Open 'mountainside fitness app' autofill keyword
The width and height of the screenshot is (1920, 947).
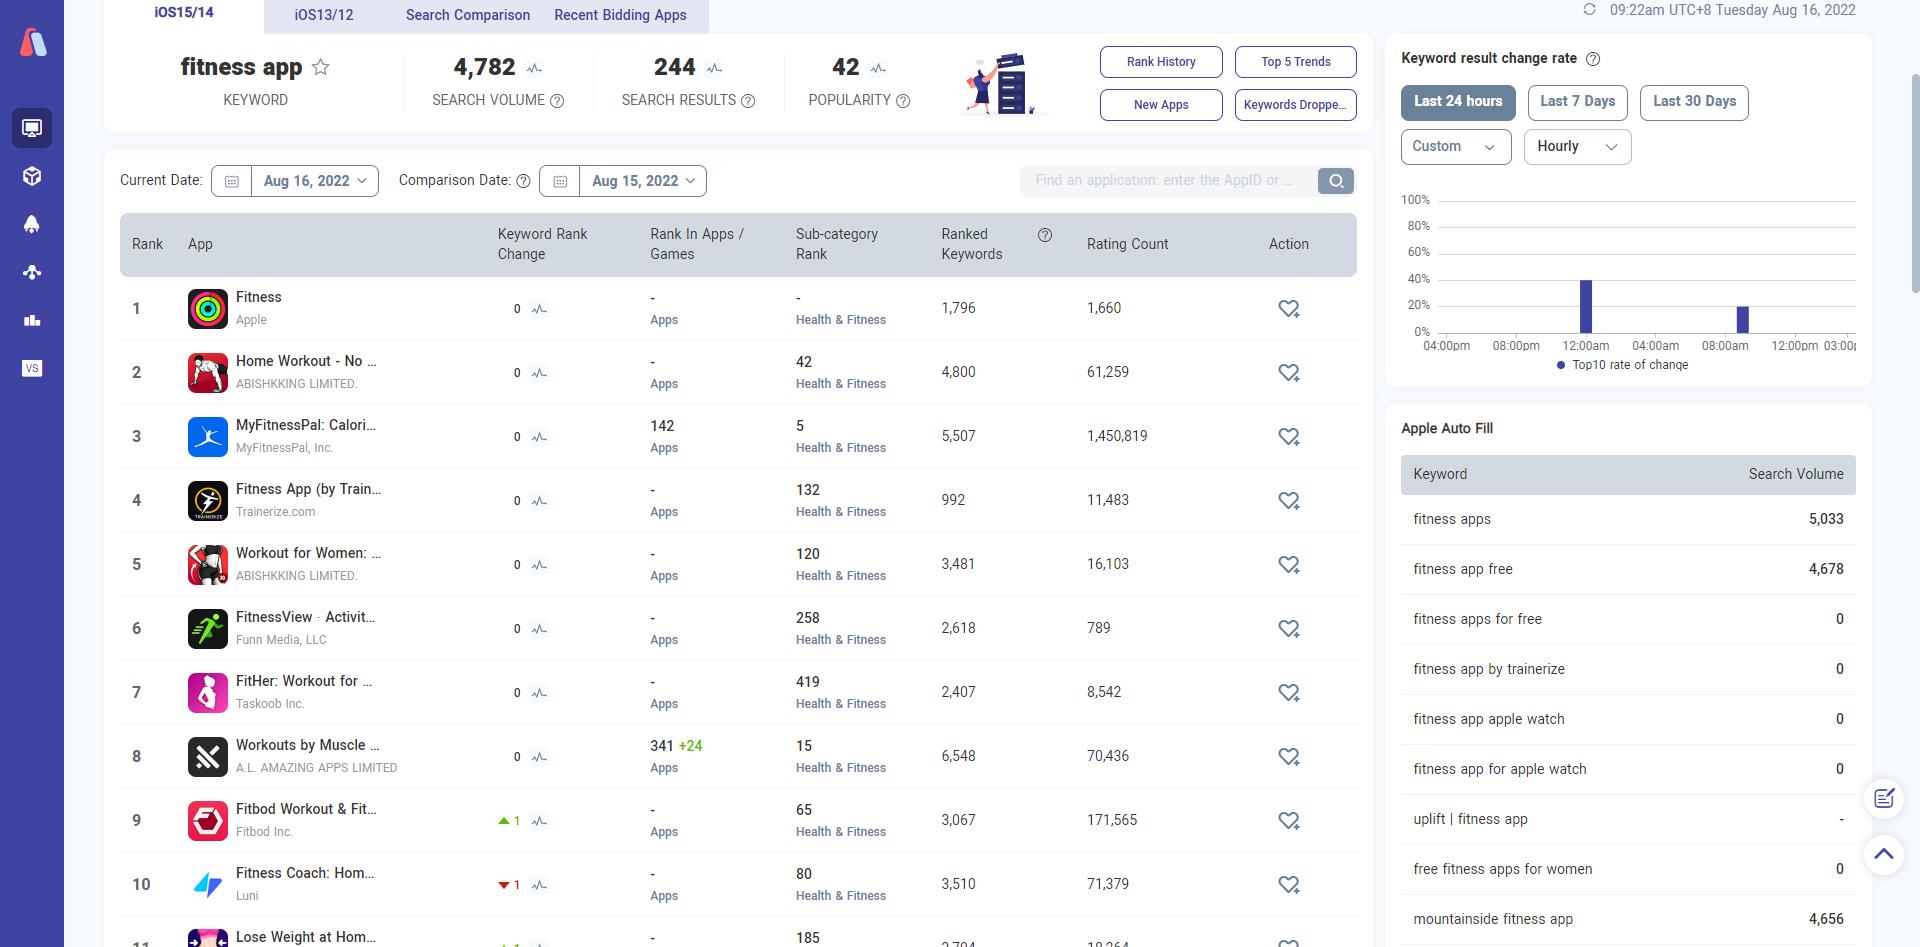pyautogui.click(x=1493, y=919)
